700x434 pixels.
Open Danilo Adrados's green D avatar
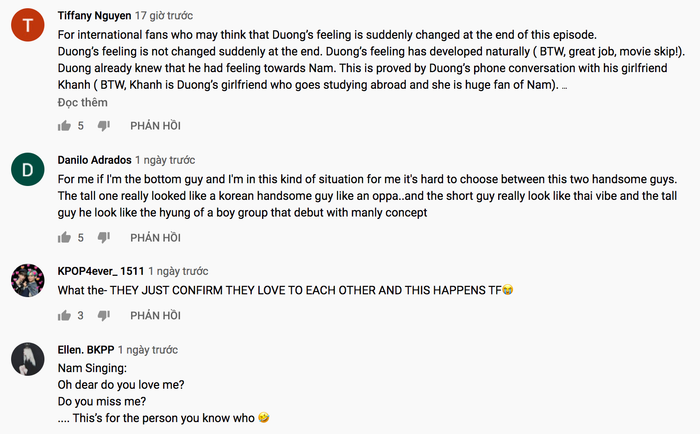[x=28, y=170]
